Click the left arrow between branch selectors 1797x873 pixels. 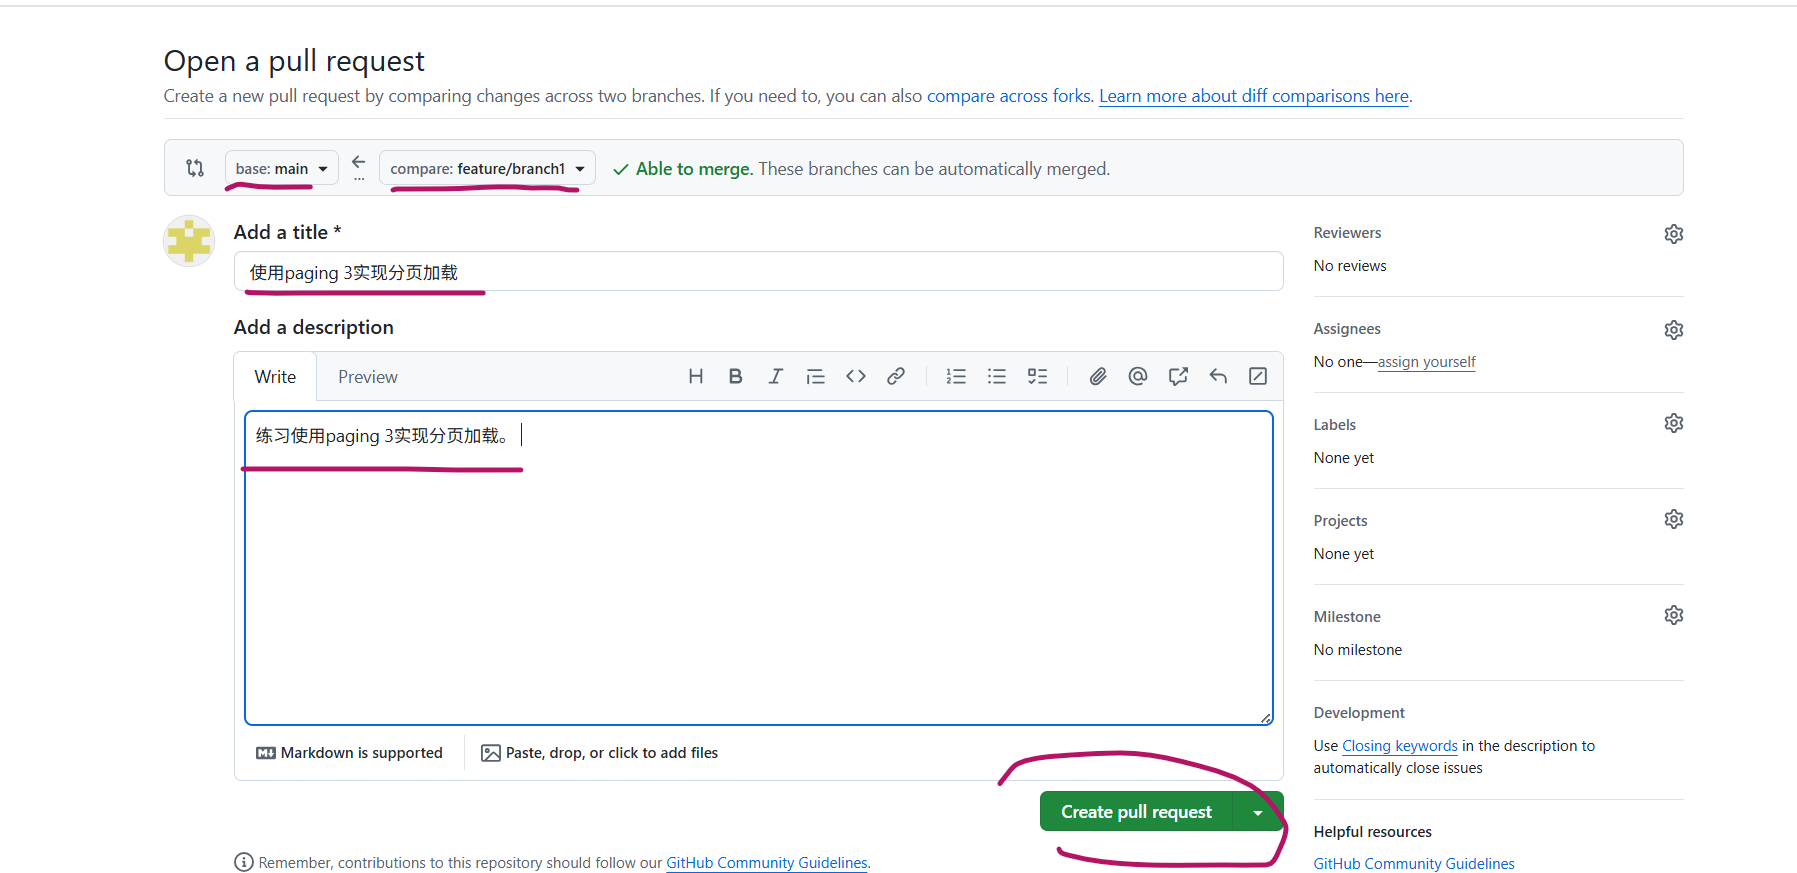coord(359,162)
